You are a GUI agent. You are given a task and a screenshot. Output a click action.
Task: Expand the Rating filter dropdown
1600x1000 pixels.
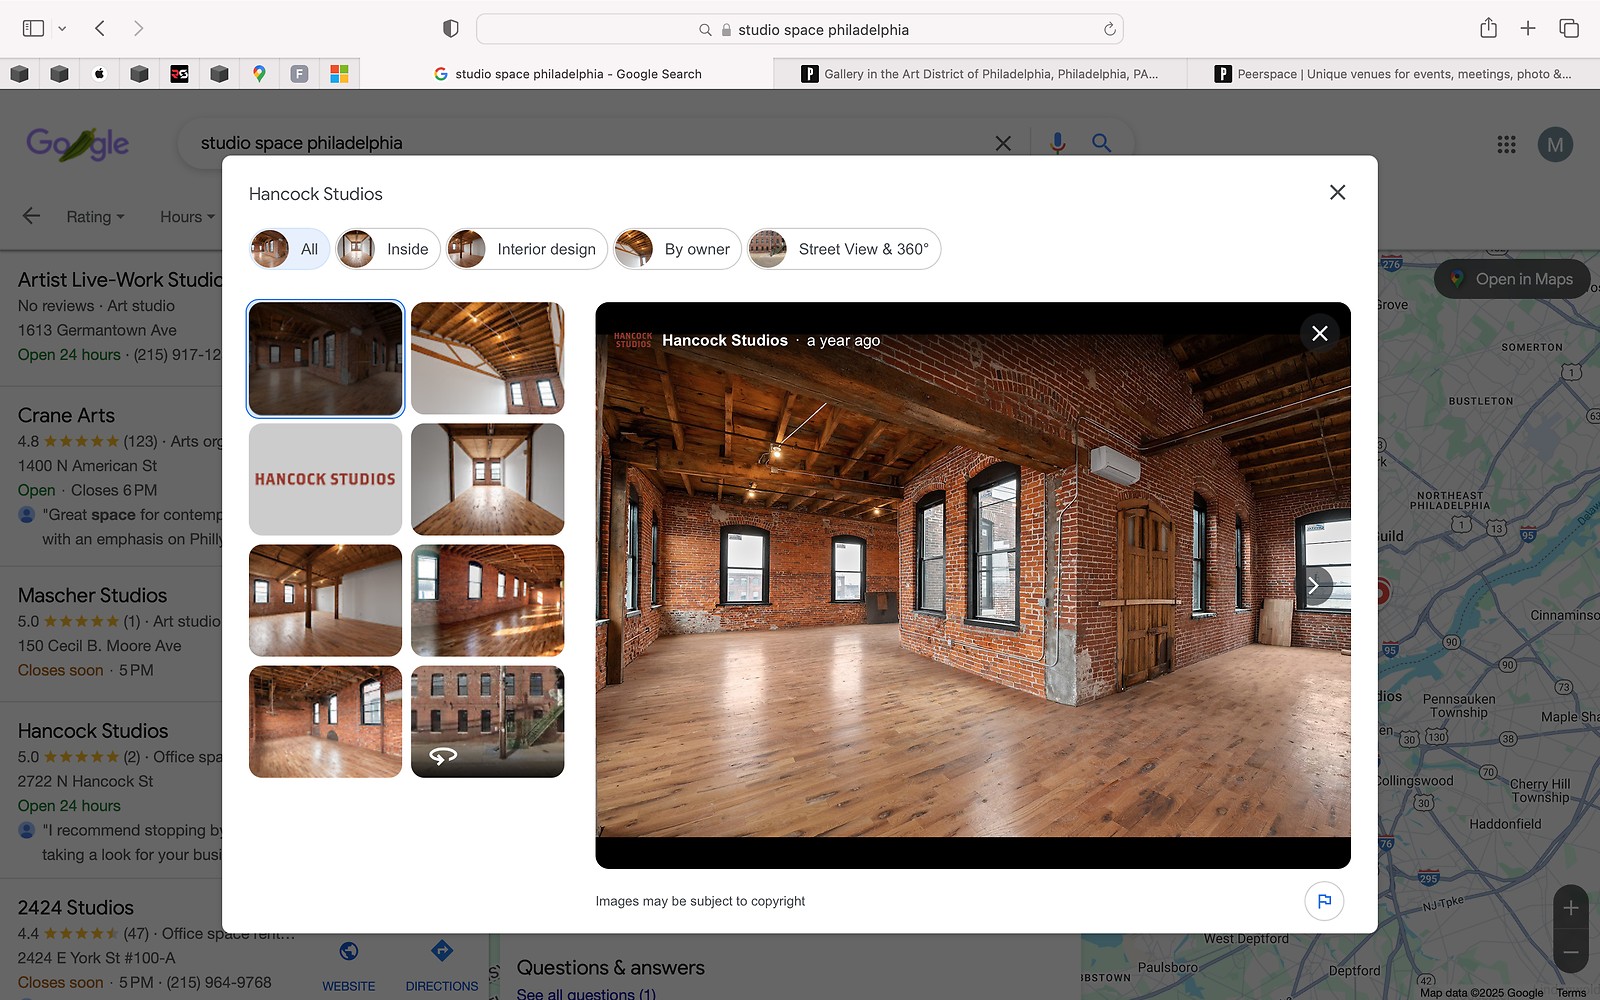pyautogui.click(x=95, y=217)
